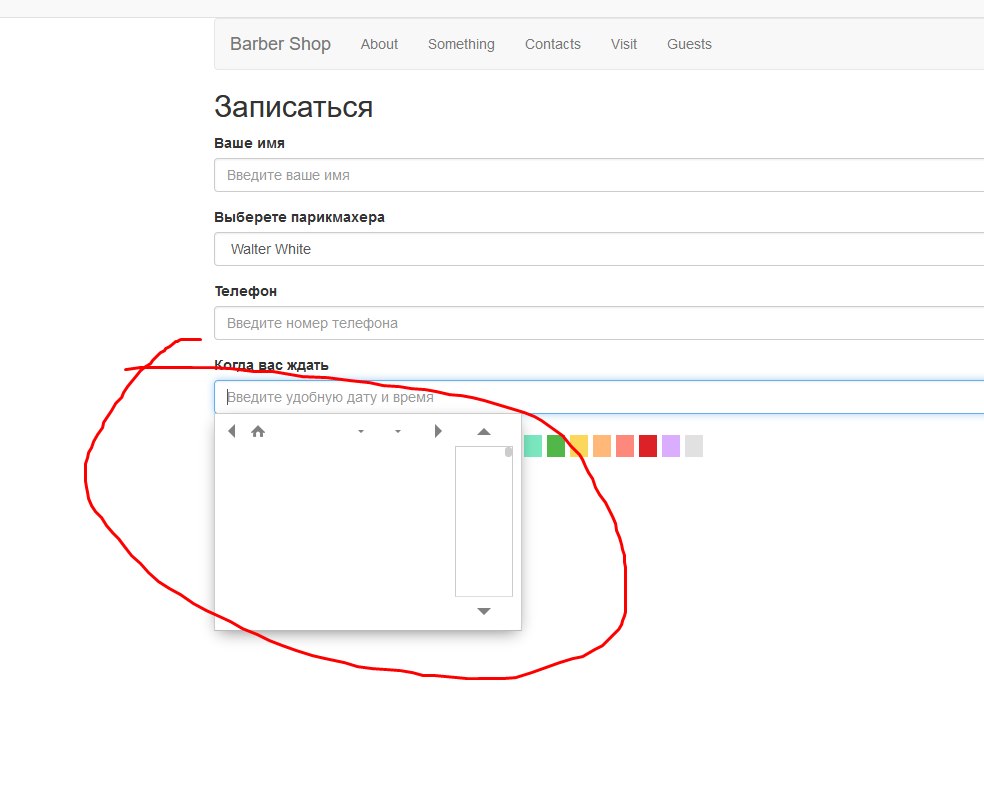Pick the yellow color swatch
Viewport: 984px width, 800px height.
579,446
